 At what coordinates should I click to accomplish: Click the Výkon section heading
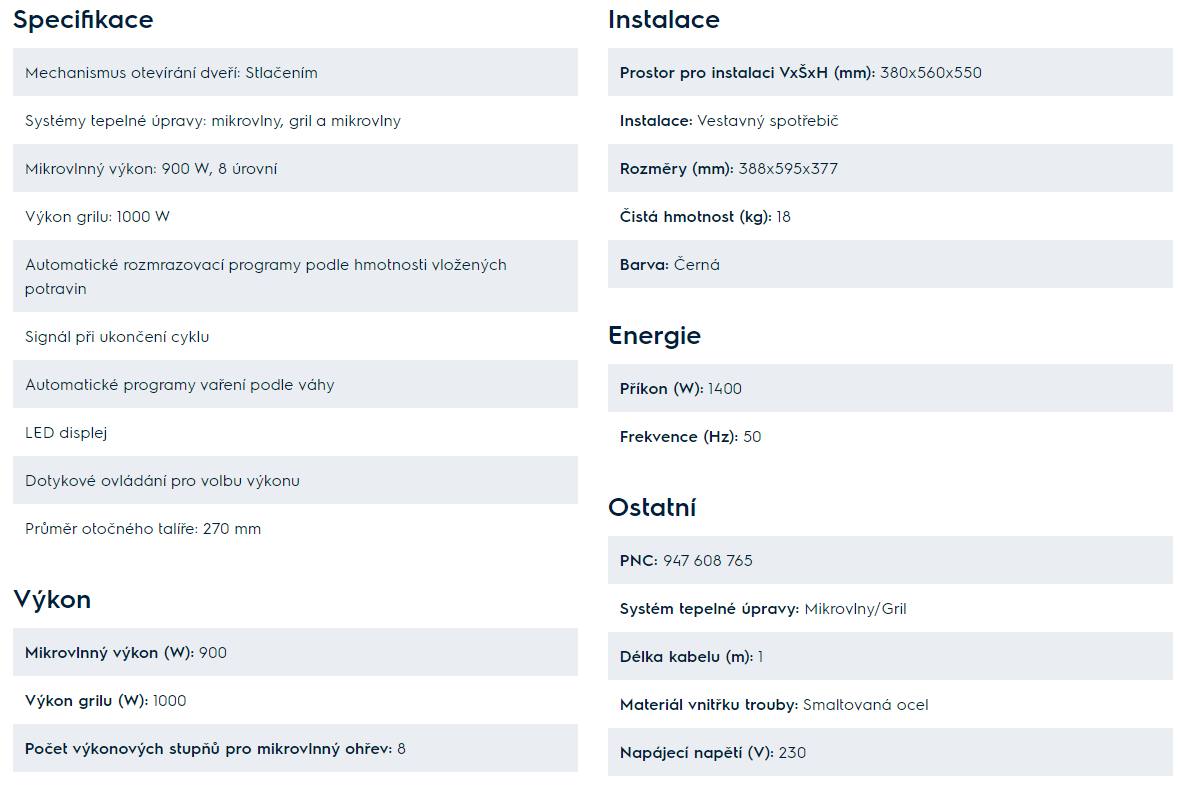click(x=52, y=599)
